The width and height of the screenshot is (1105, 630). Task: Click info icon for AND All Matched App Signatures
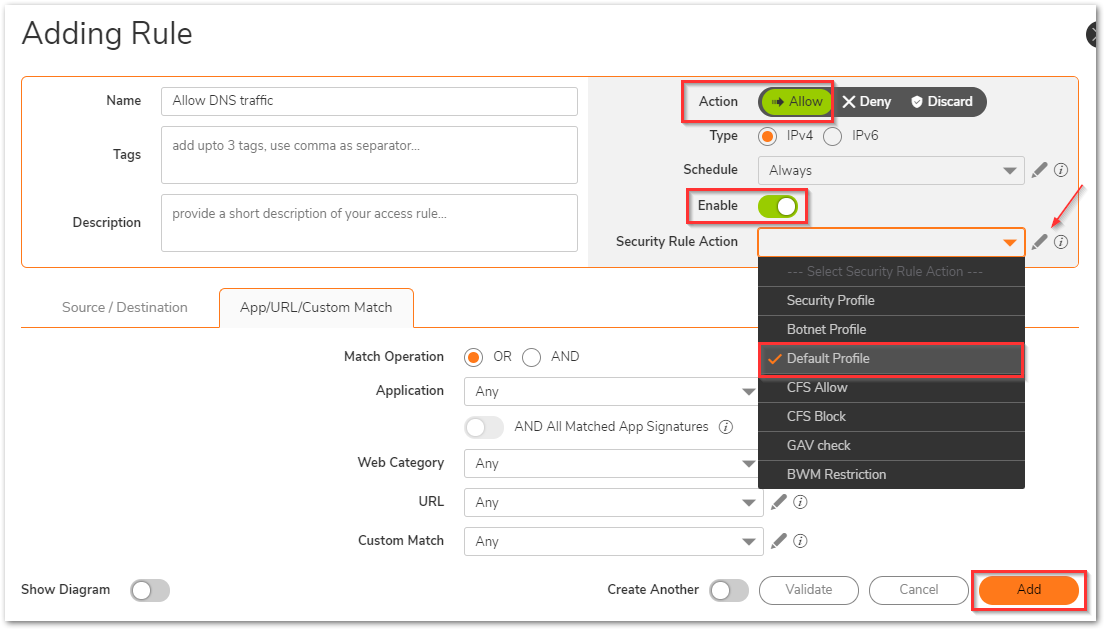pyautogui.click(x=726, y=427)
